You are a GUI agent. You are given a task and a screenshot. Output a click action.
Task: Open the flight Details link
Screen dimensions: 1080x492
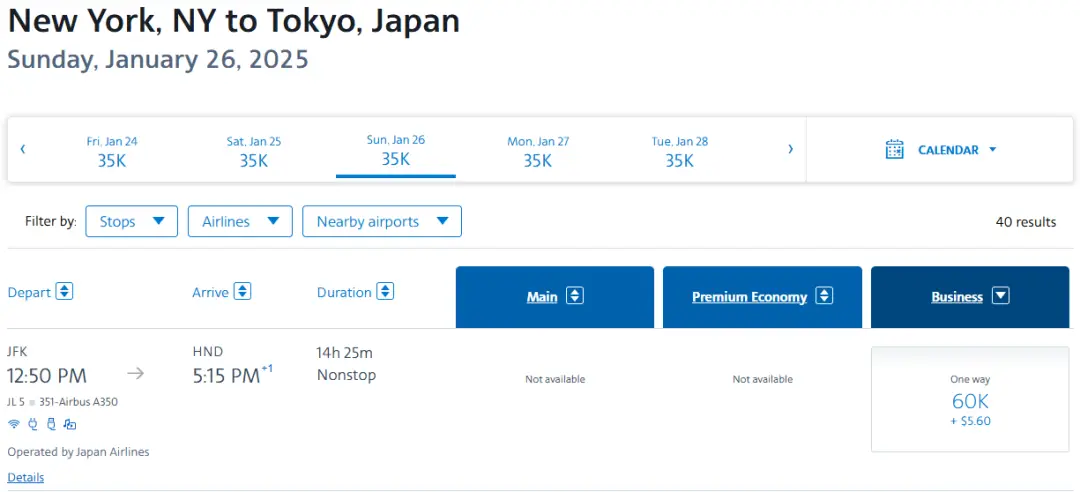click(x=26, y=477)
